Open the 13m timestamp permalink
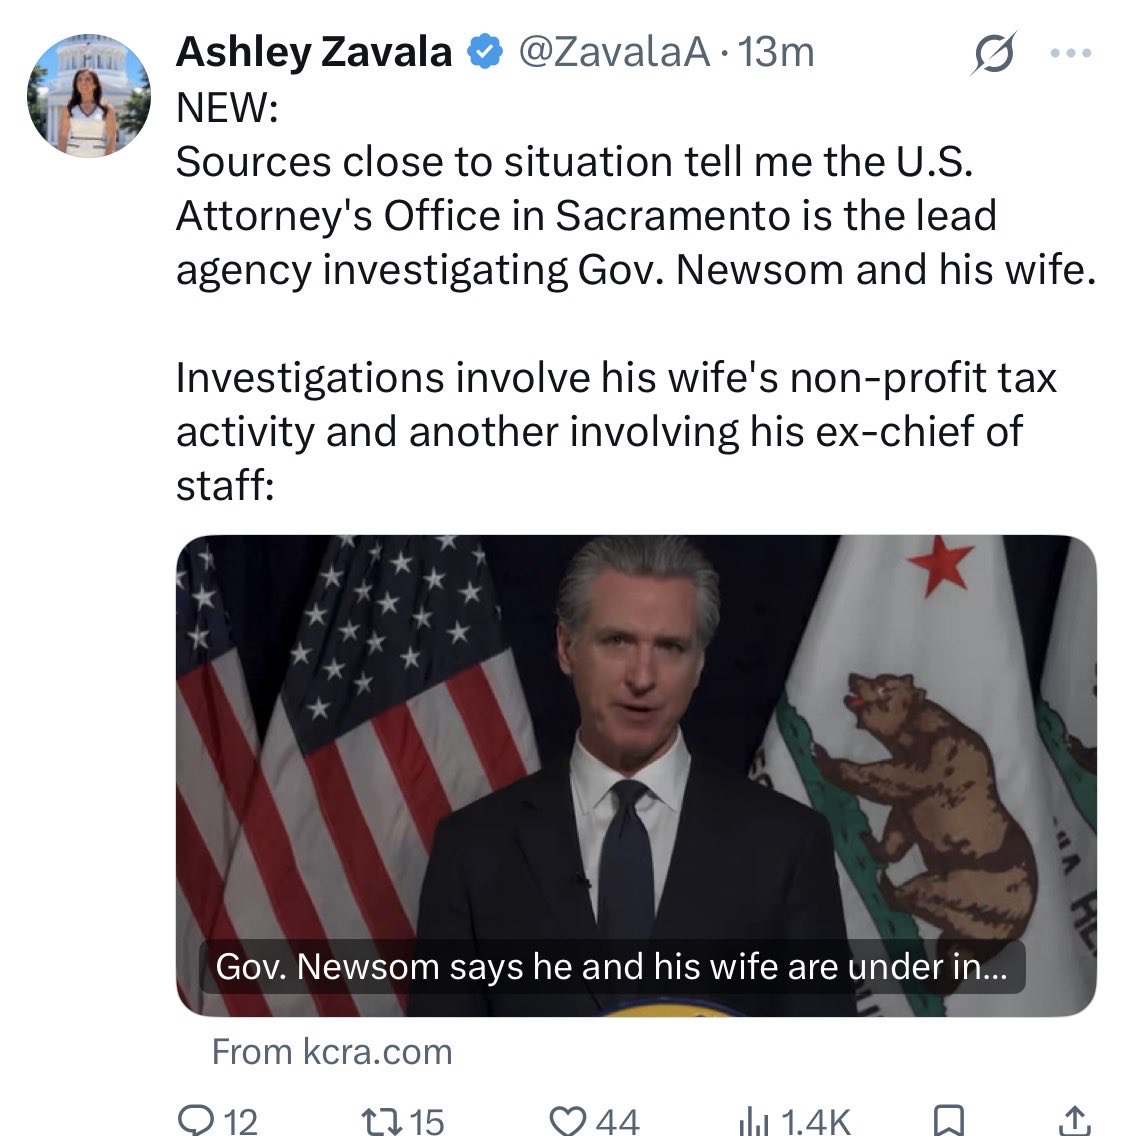 click(776, 52)
